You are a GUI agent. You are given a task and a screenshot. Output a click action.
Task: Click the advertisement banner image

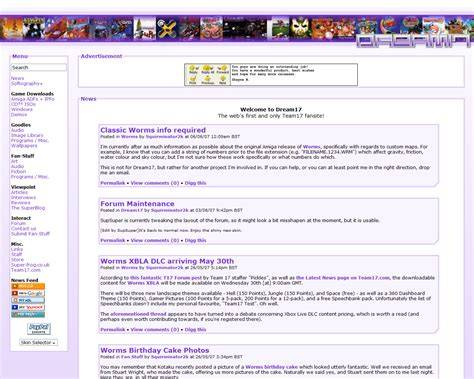point(271,75)
